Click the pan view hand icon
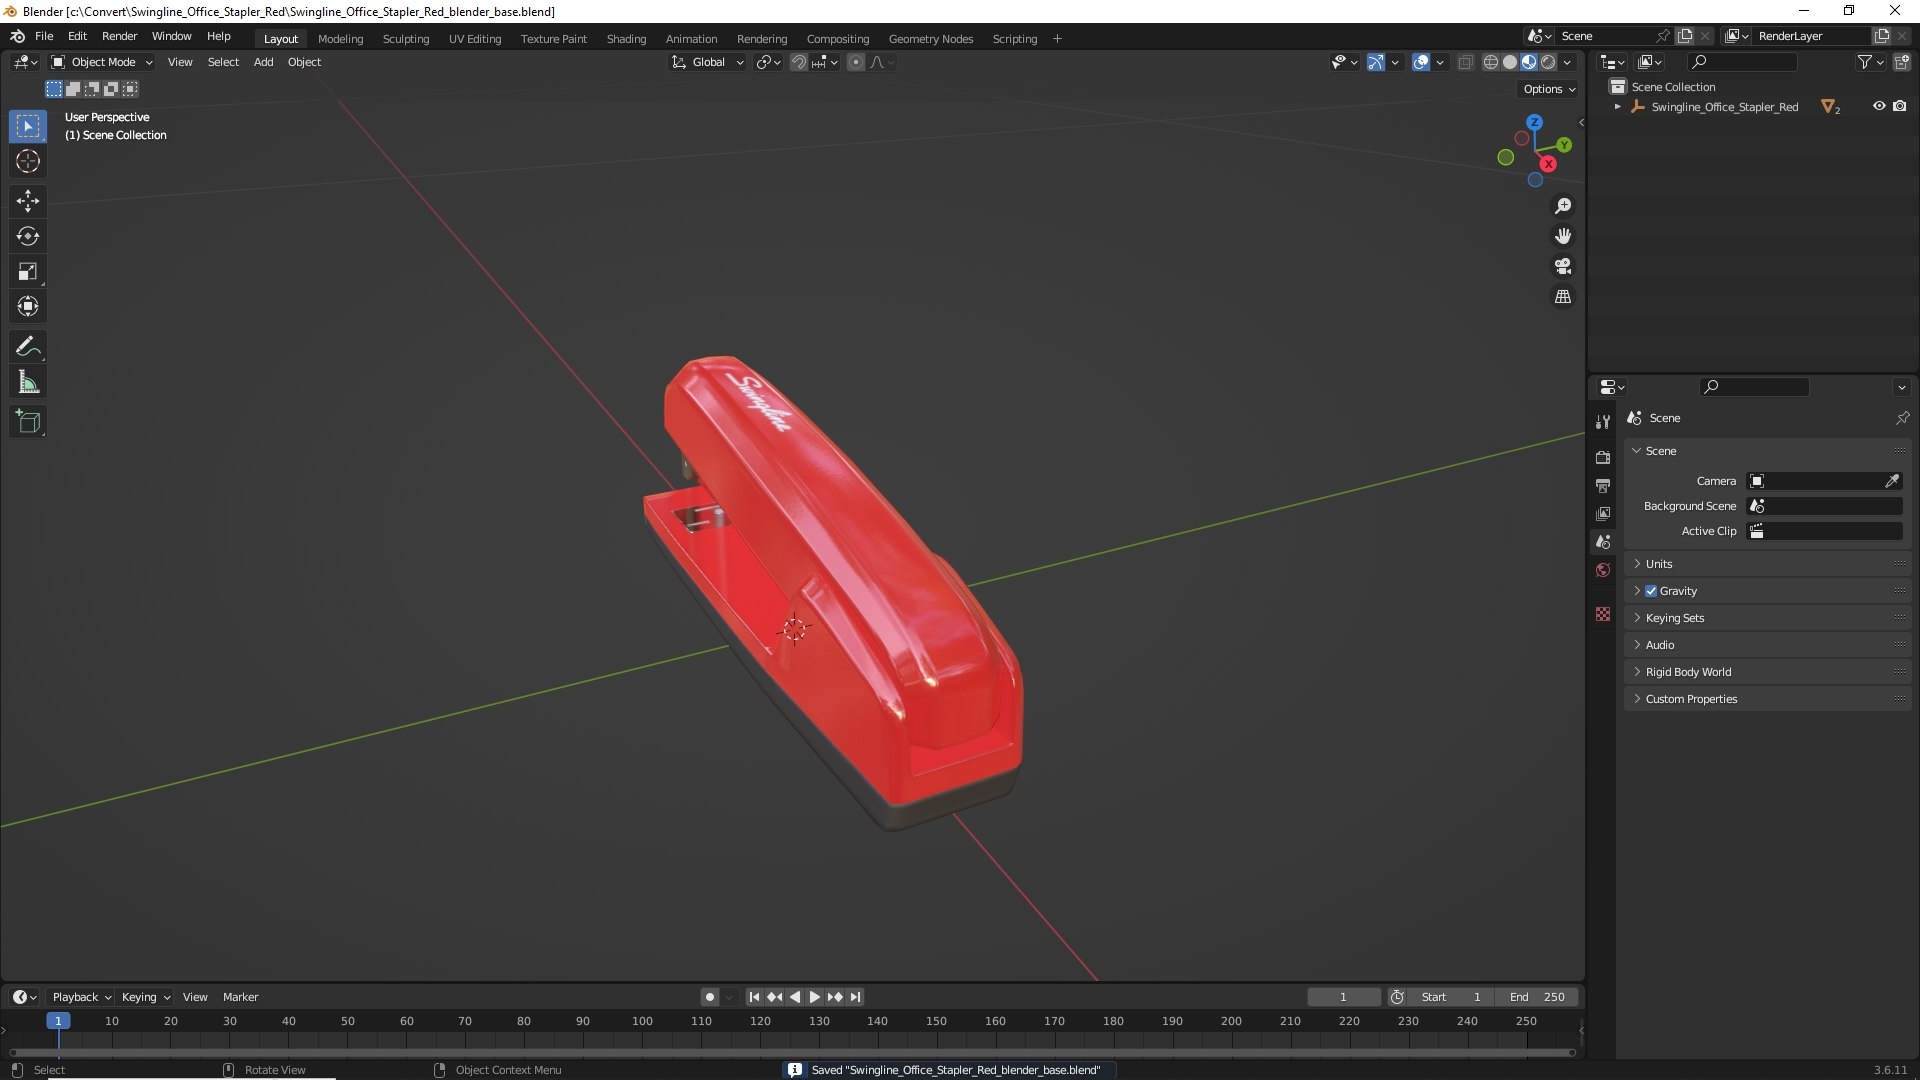The height and width of the screenshot is (1080, 1920). (x=1563, y=236)
